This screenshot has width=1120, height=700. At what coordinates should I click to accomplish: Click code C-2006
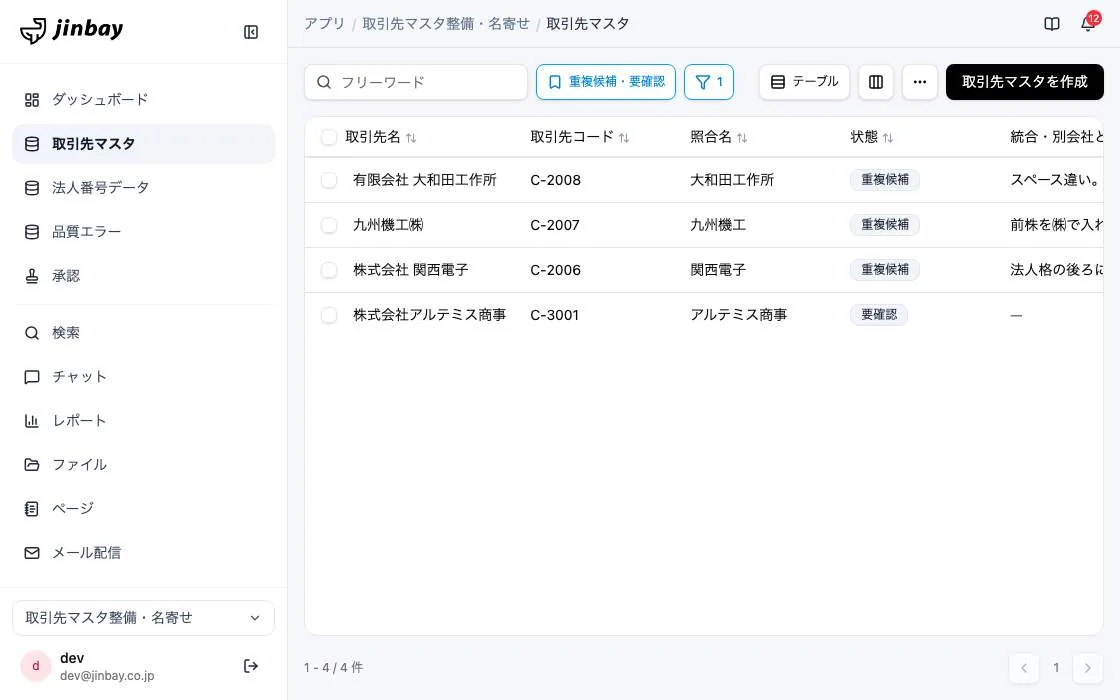click(x=555, y=270)
